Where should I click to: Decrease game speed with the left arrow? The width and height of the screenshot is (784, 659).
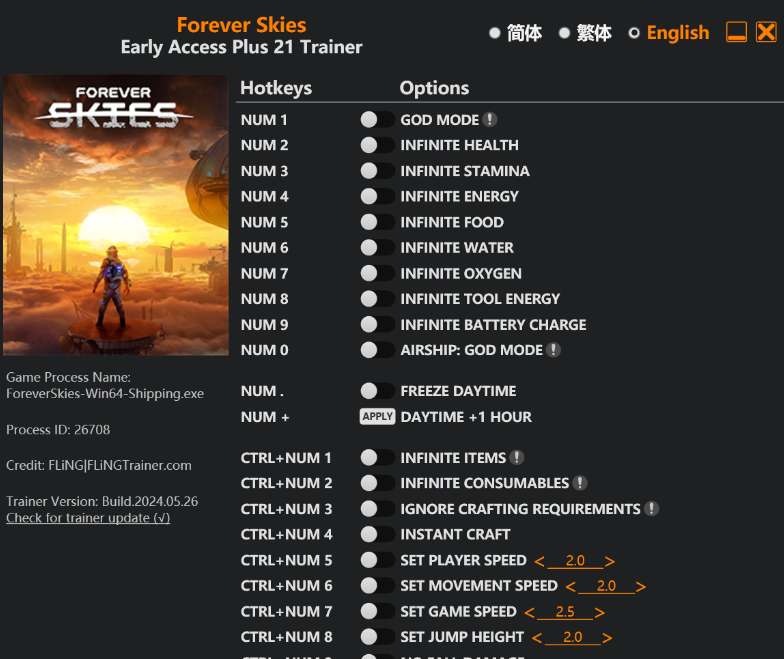point(530,612)
